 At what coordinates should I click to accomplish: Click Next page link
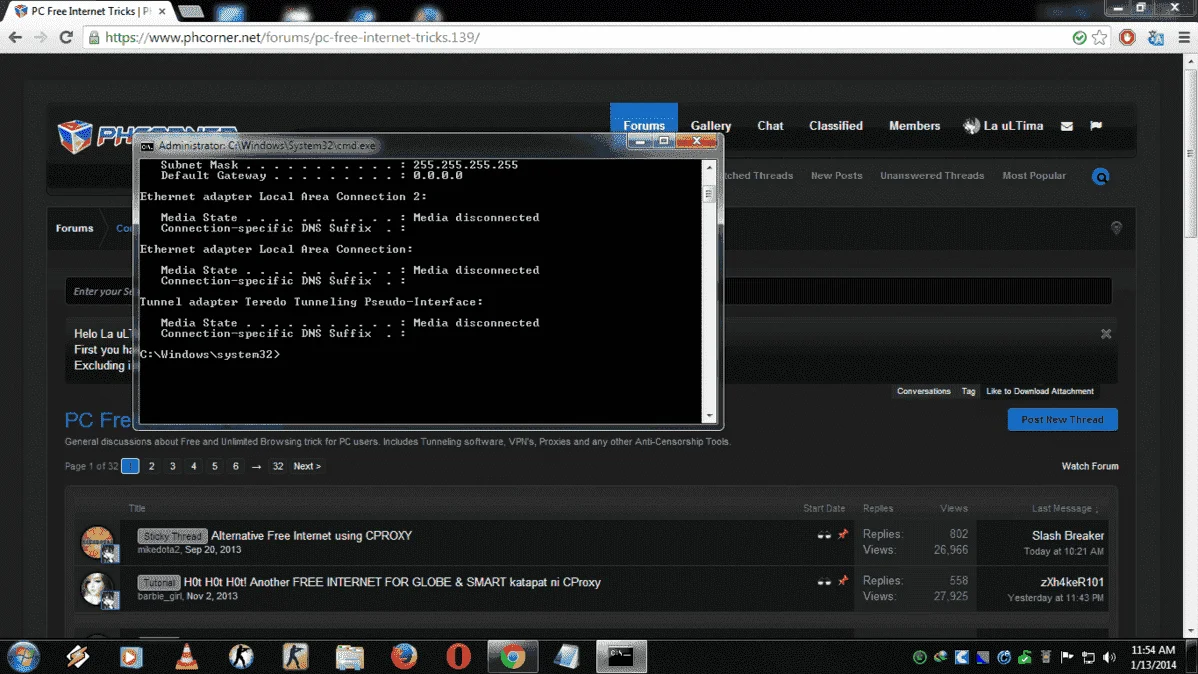click(307, 466)
